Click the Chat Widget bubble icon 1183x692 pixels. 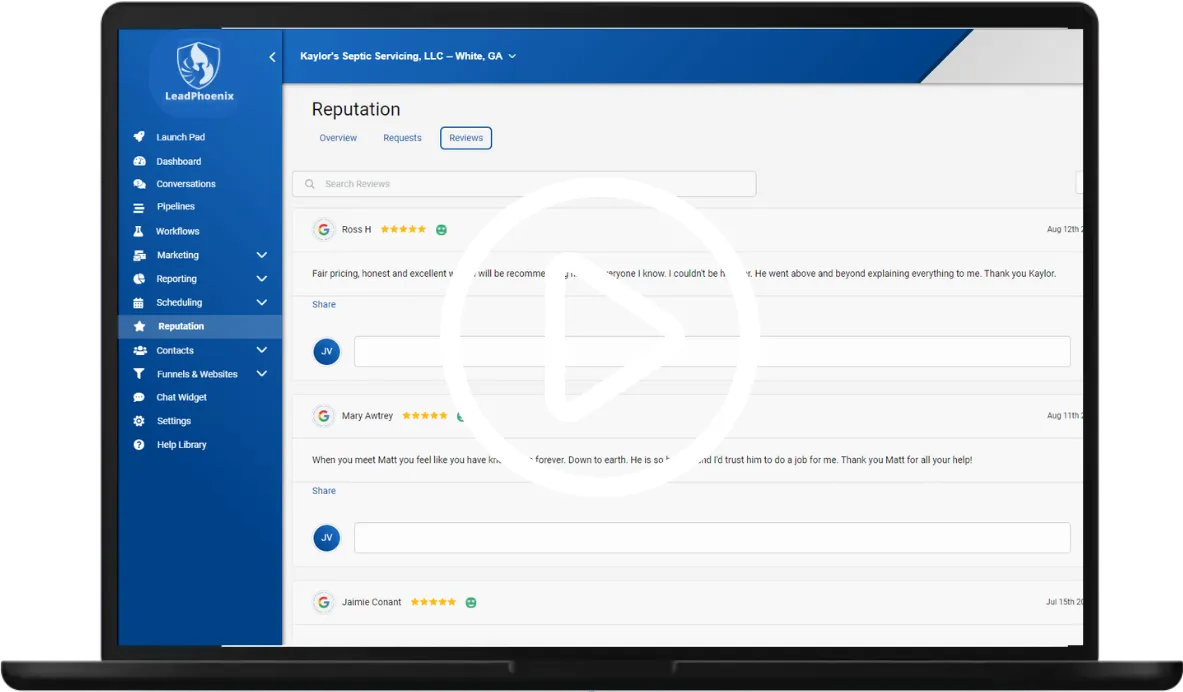pos(139,397)
